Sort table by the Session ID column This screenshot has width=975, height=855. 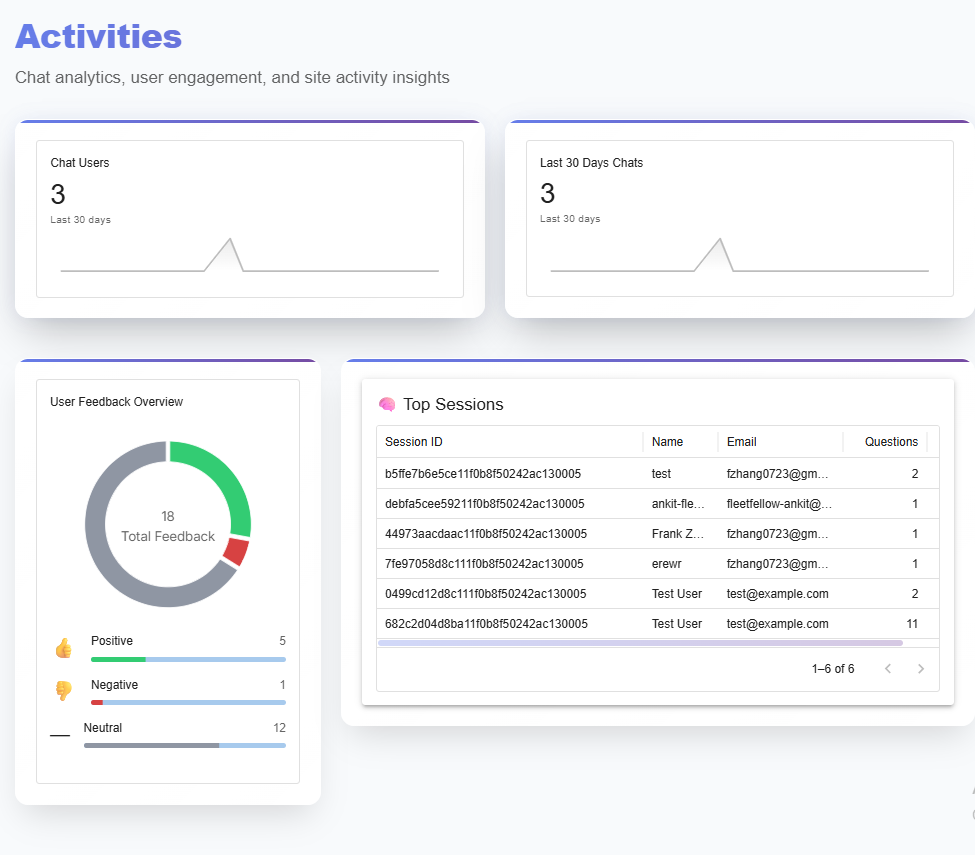[414, 441]
